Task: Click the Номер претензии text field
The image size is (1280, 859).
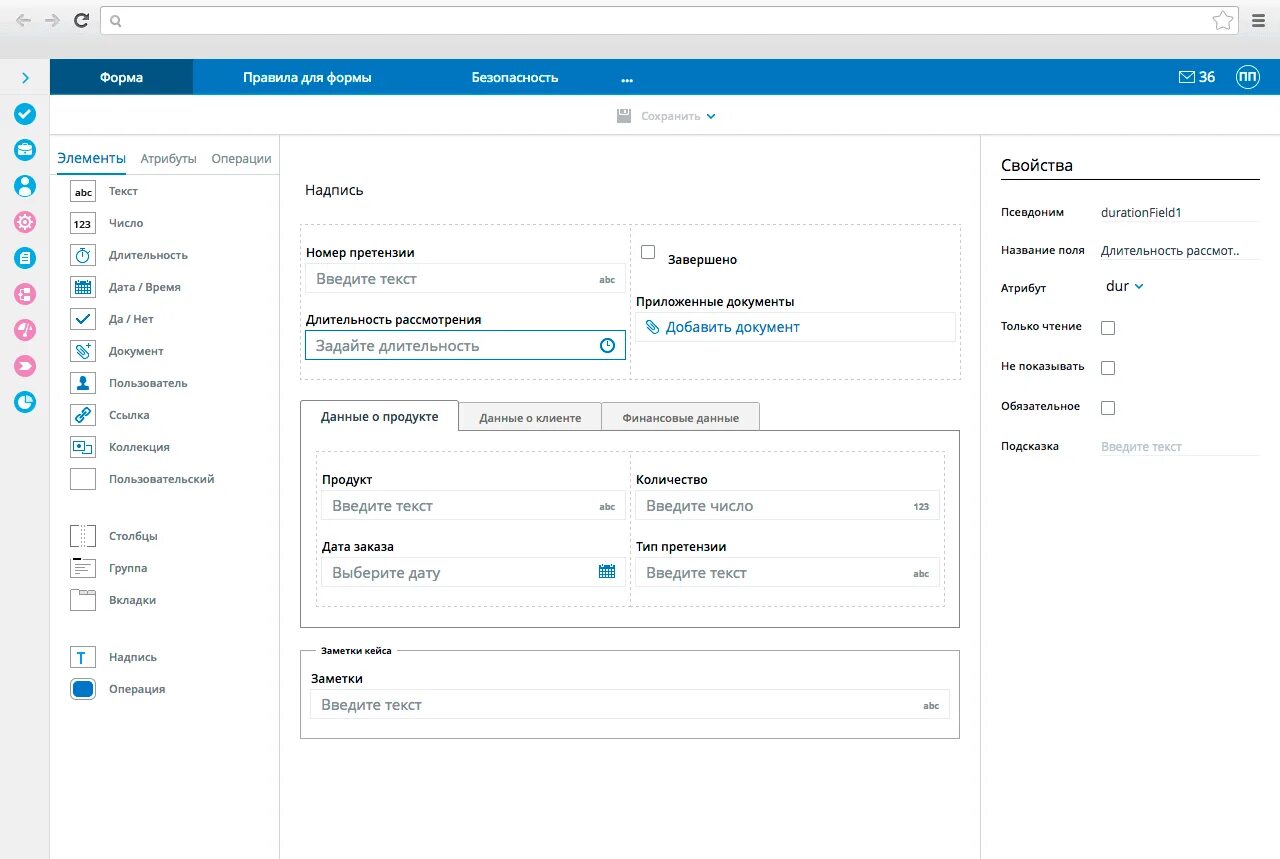Action: (466, 279)
